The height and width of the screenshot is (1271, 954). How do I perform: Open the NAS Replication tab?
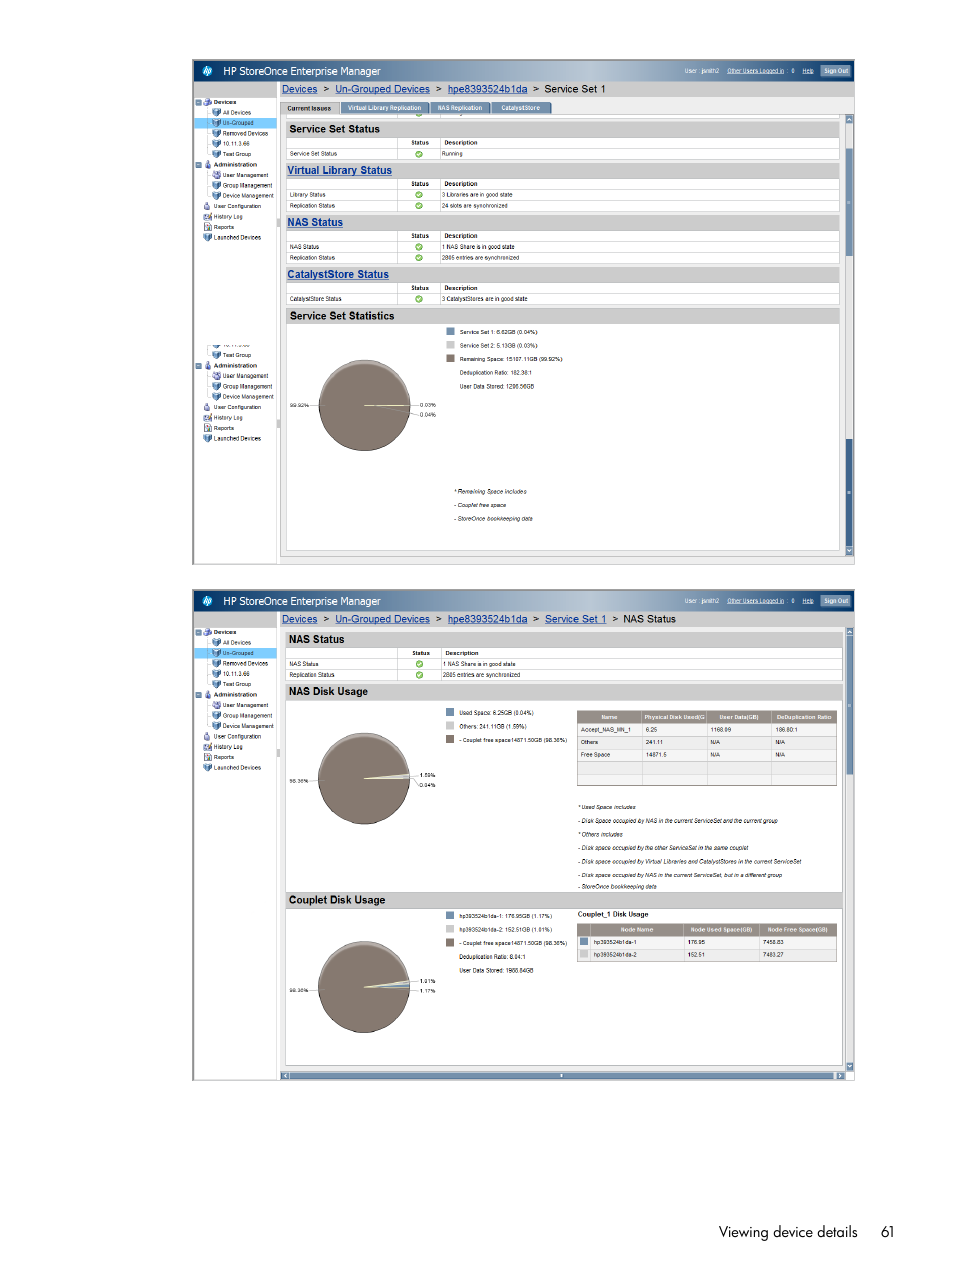tap(460, 108)
